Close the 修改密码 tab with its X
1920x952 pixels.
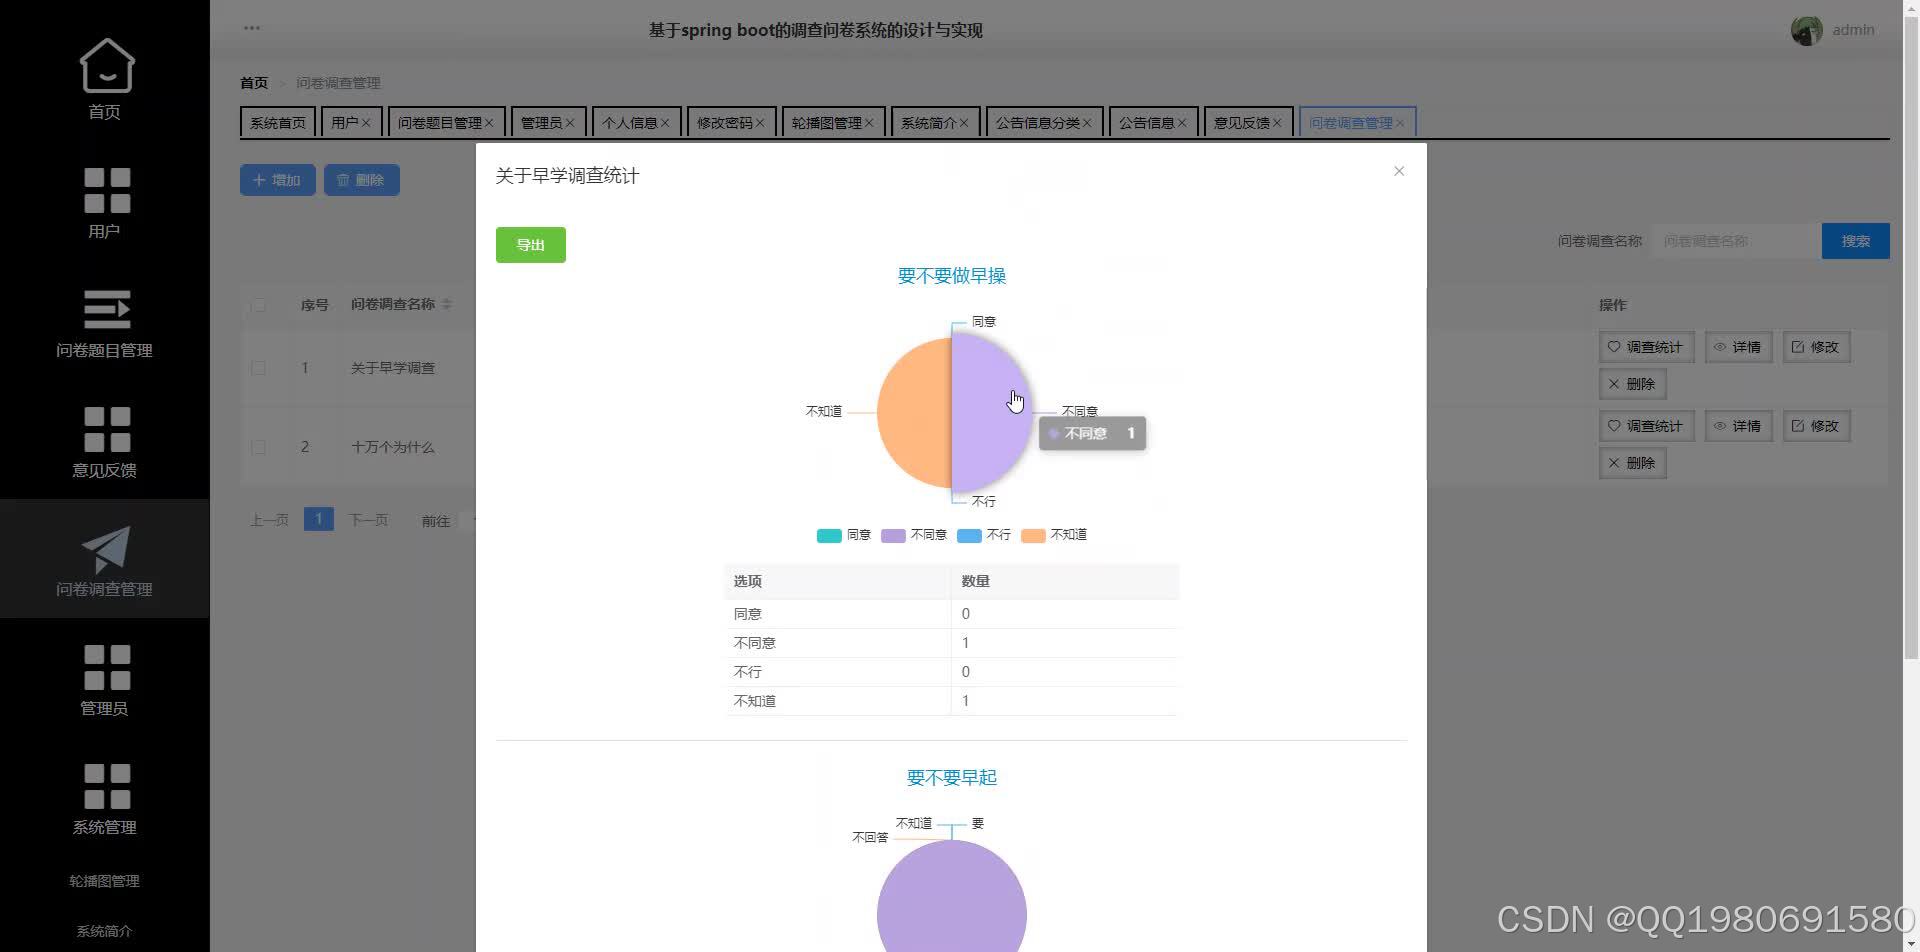click(x=760, y=123)
